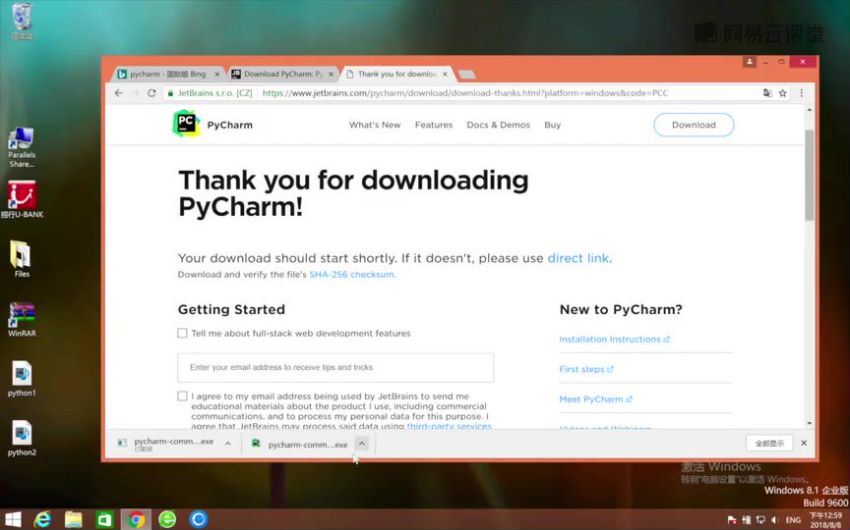This screenshot has width=850, height=530.
Task: Open the Meet PyCharm link
Action: click(595, 399)
